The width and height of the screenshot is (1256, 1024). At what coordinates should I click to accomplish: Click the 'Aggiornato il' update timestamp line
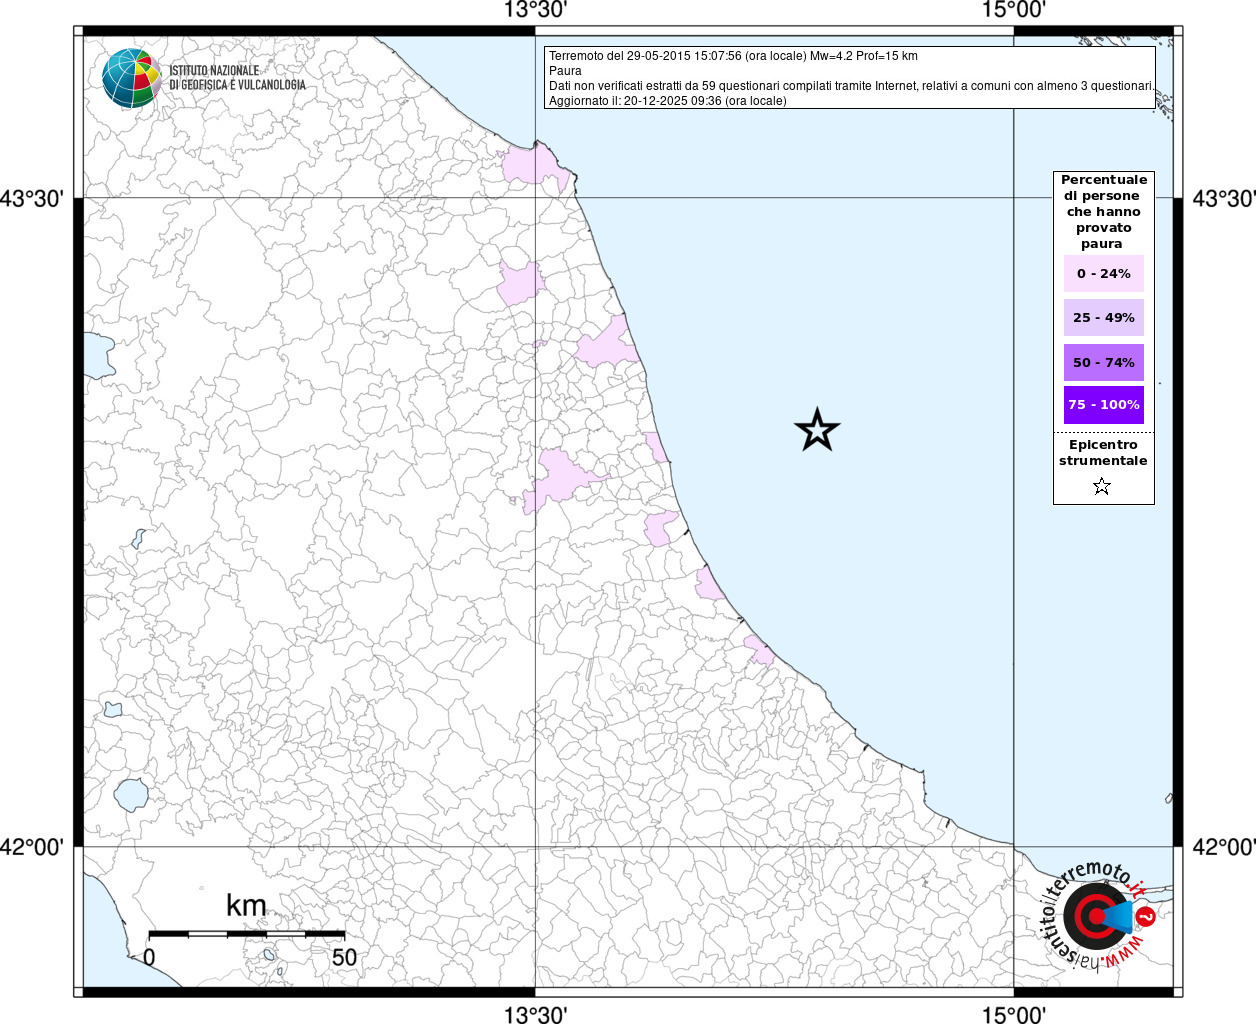(667, 101)
